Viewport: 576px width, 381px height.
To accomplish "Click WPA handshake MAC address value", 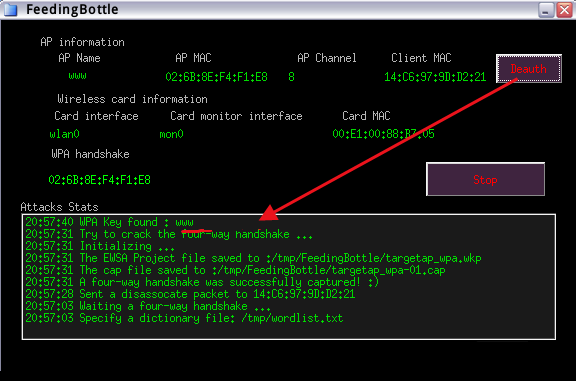I will [x=99, y=180].
